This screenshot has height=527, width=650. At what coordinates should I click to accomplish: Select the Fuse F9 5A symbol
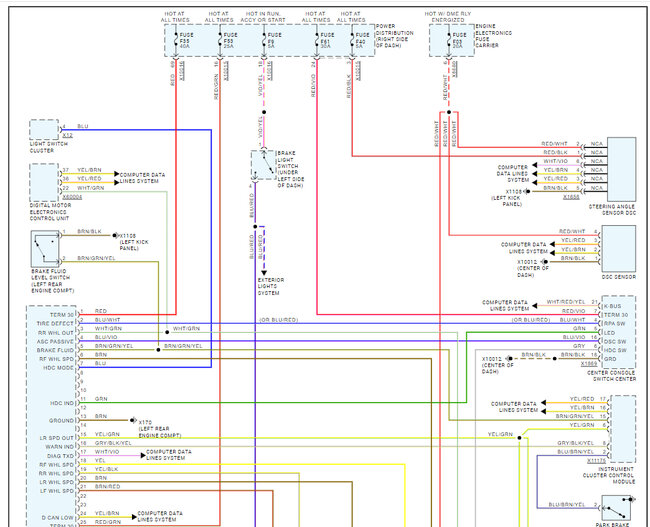[264, 41]
